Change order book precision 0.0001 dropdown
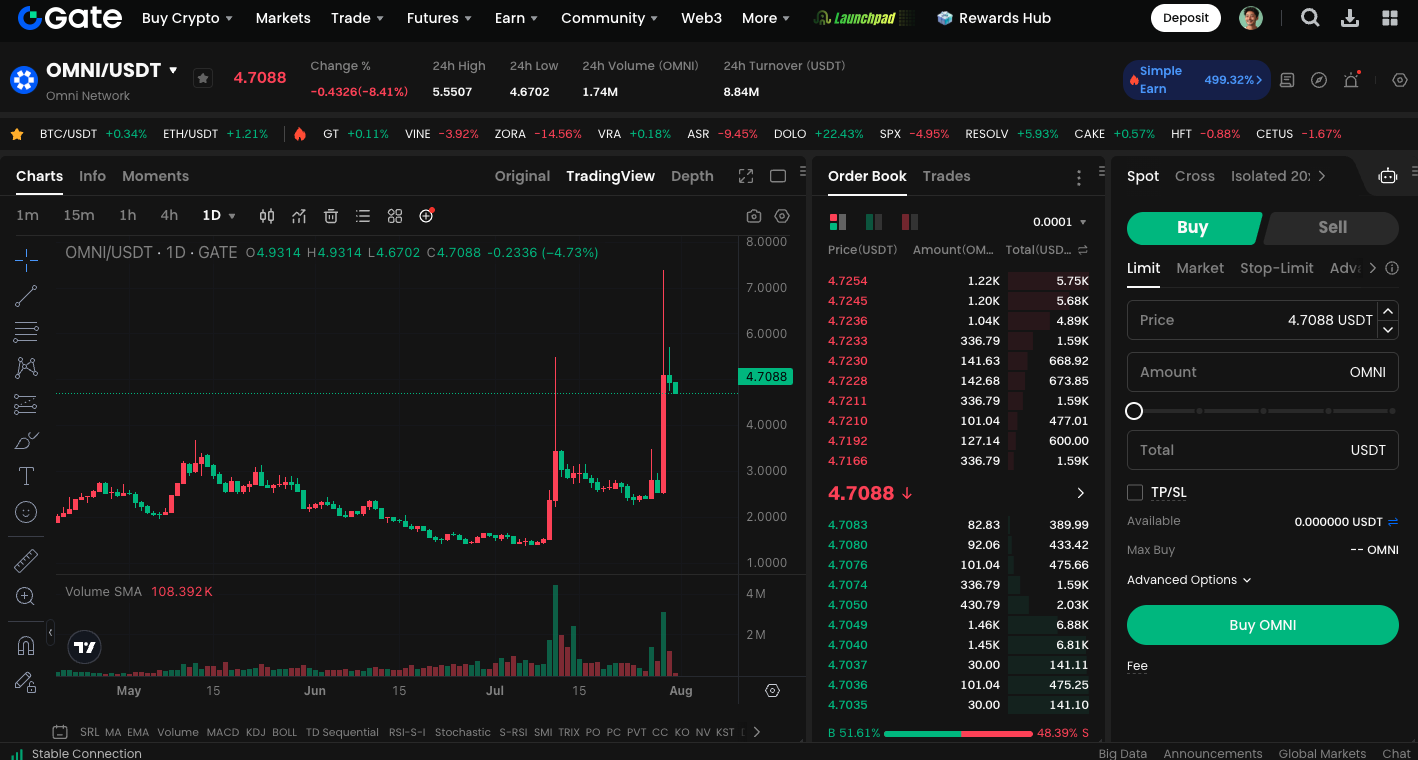Image resolution: width=1418 pixels, height=760 pixels. pos(1060,222)
